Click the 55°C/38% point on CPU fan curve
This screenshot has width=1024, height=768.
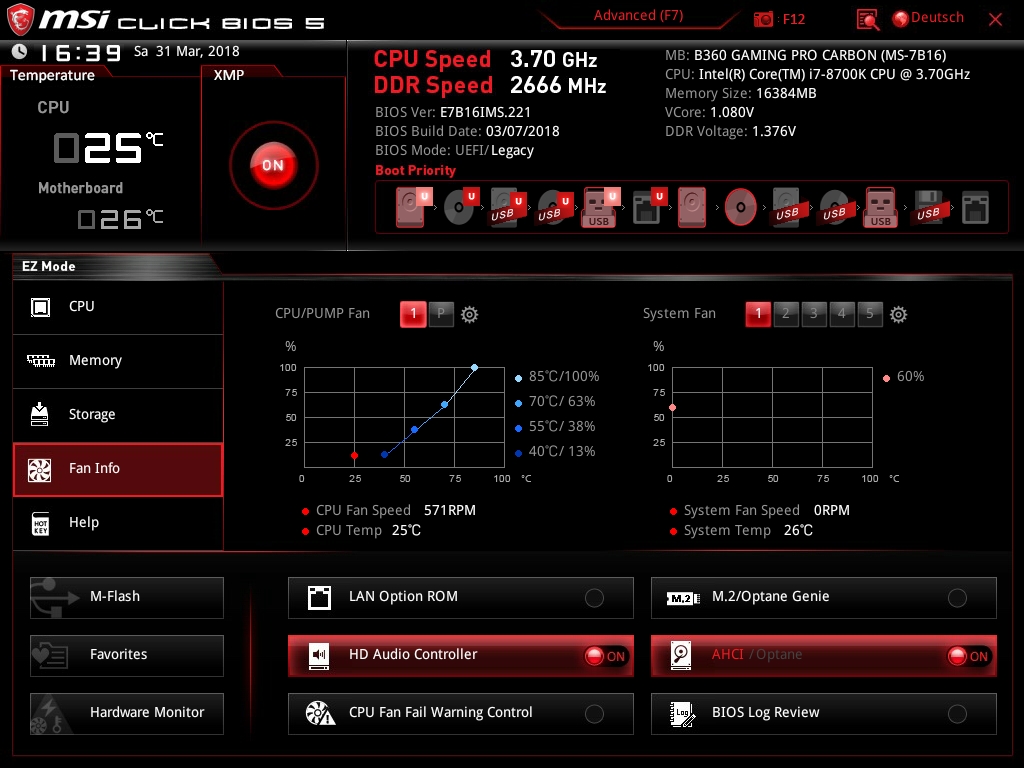tap(415, 430)
